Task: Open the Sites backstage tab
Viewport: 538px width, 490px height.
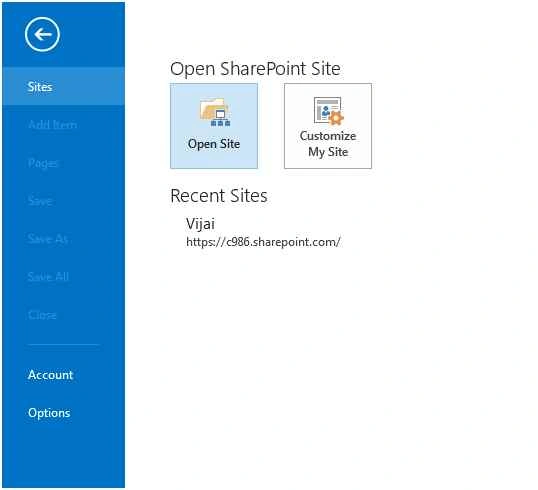Action: 63,86
